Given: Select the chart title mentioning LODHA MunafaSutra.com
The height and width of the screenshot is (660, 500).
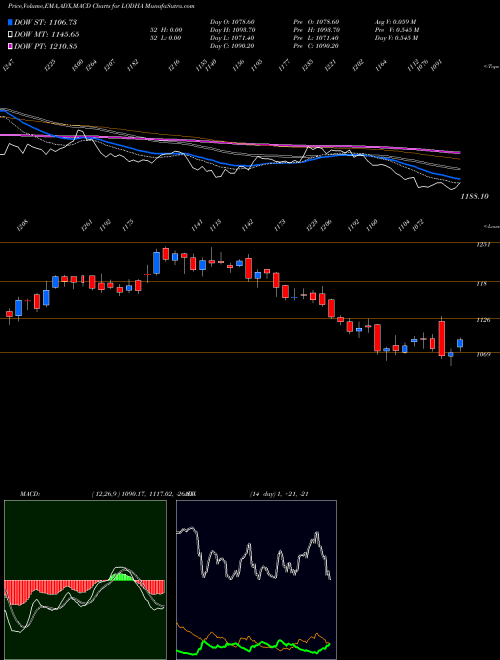Looking at the screenshot, I should (x=101, y=6).
